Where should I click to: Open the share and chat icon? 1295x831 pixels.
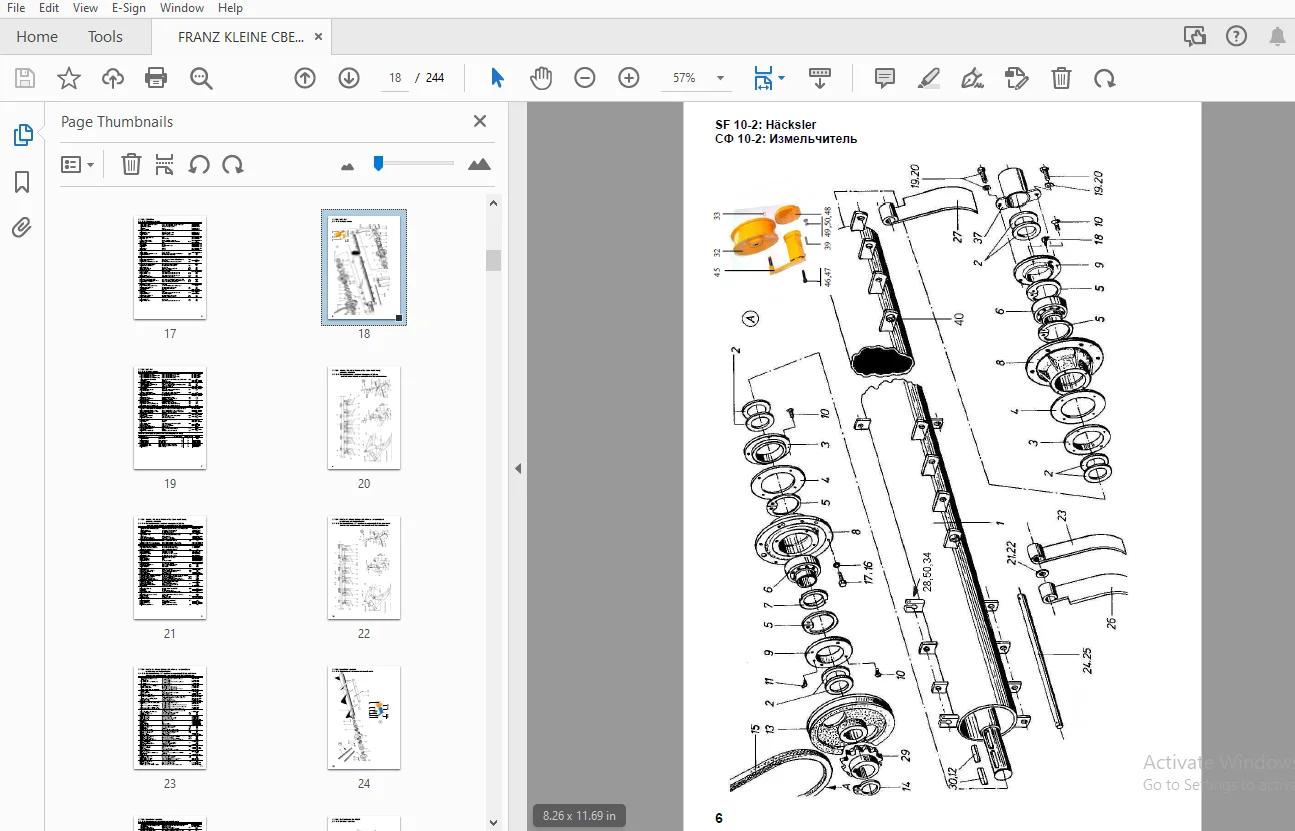1195,37
